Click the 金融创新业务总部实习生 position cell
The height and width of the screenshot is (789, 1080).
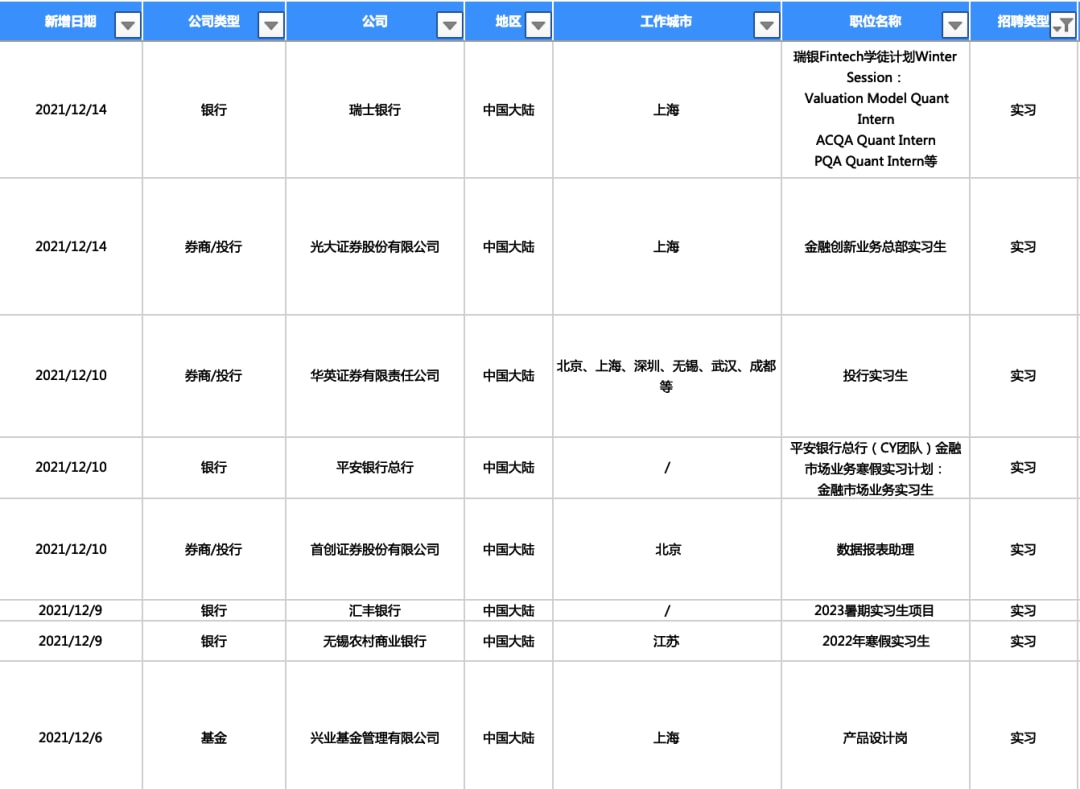875,246
